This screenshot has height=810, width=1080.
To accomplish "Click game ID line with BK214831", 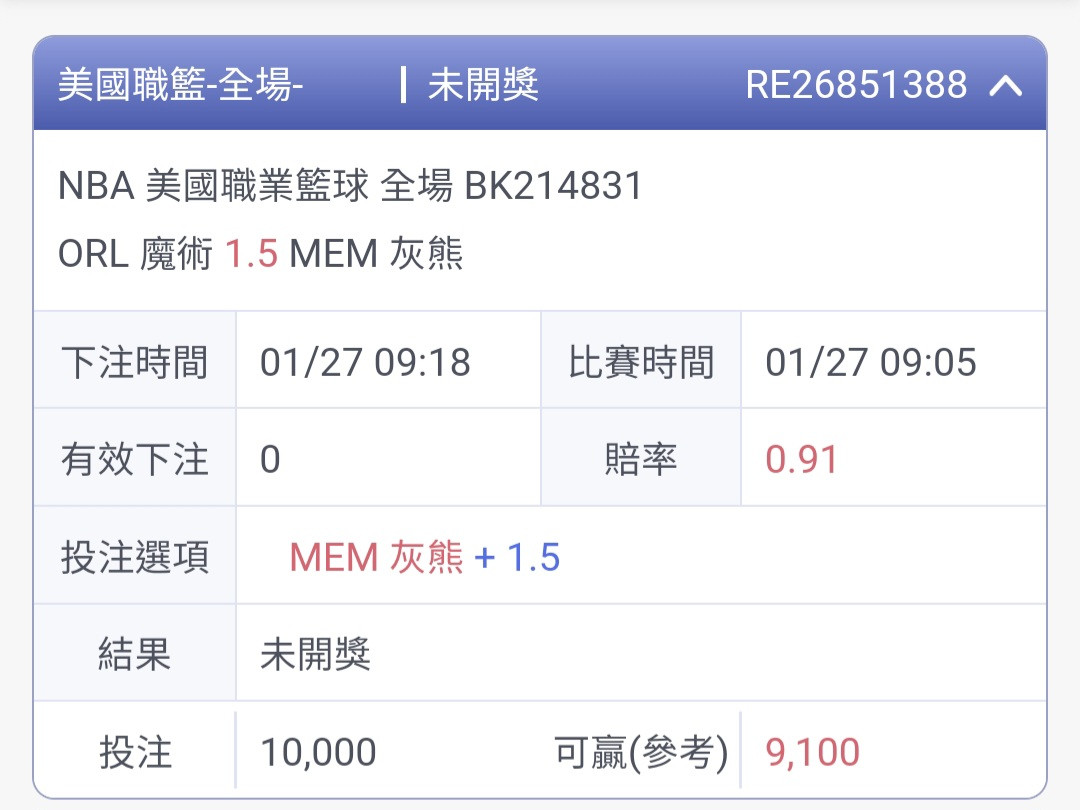I will [x=351, y=186].
